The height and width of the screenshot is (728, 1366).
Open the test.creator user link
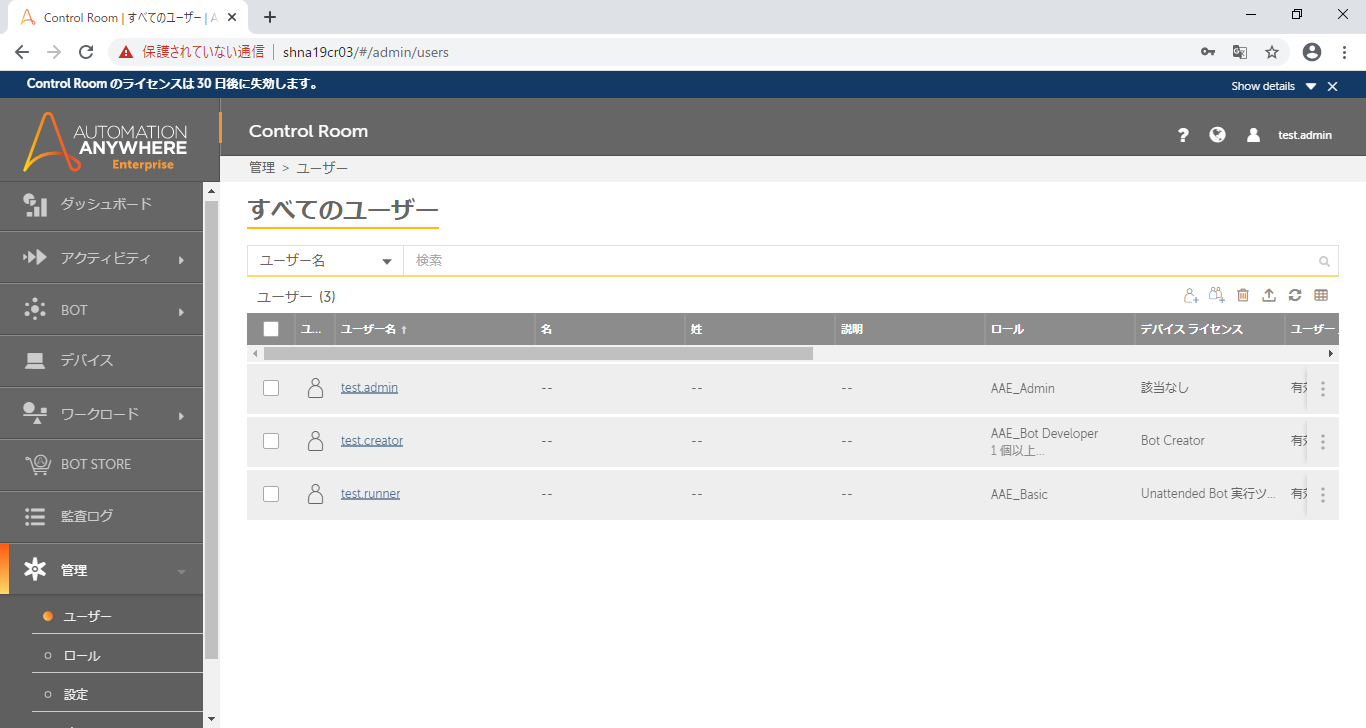coord(372,440)
